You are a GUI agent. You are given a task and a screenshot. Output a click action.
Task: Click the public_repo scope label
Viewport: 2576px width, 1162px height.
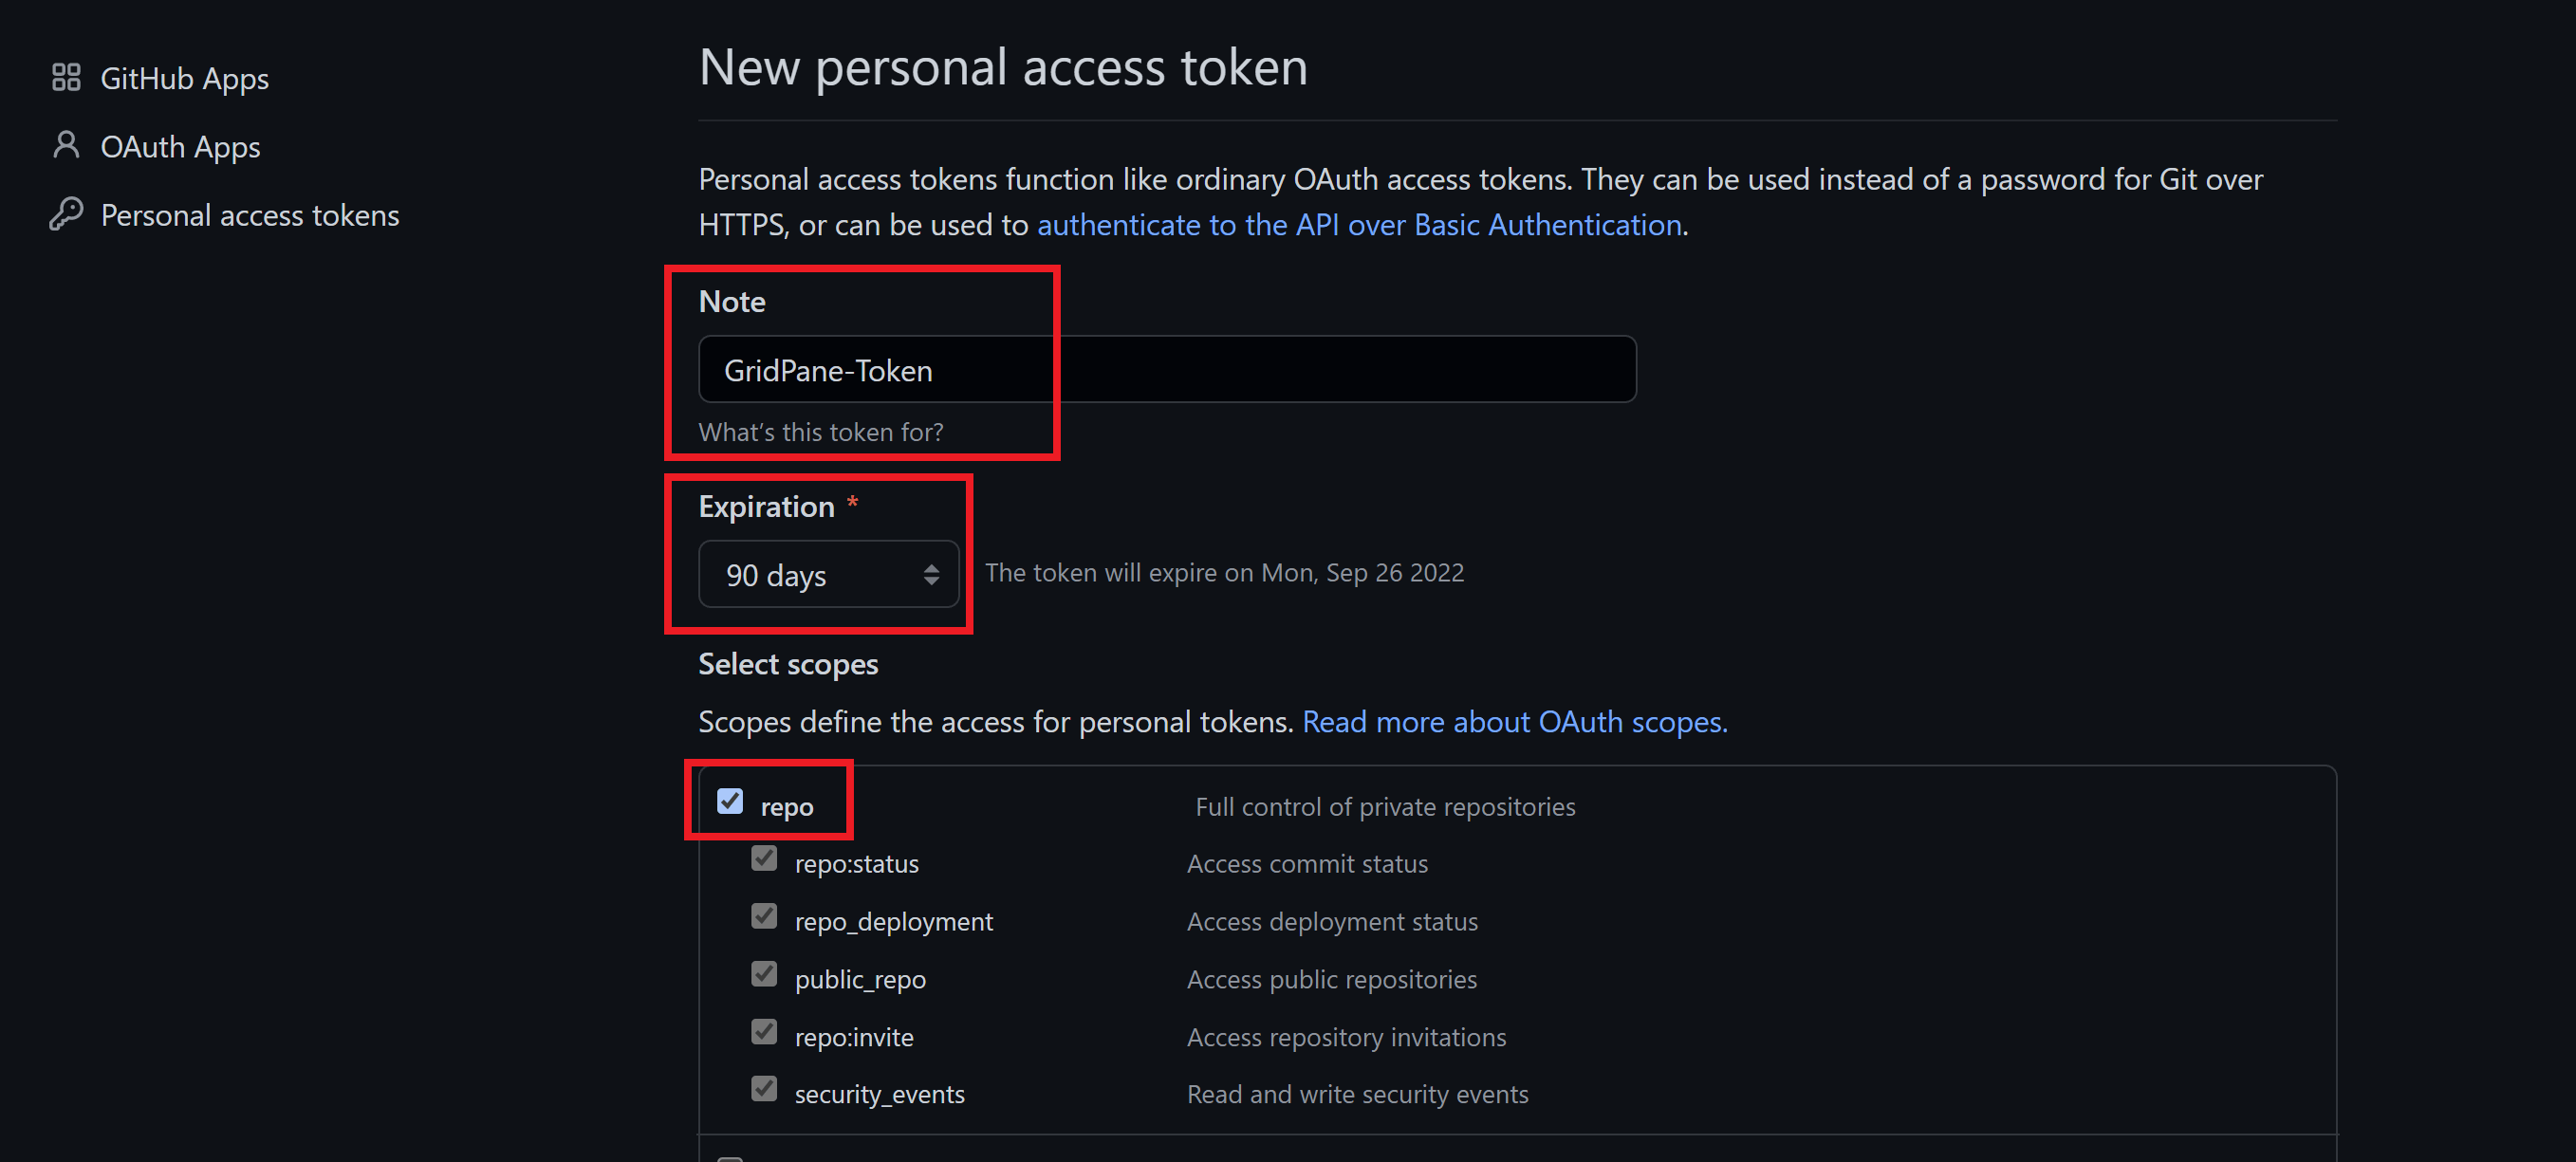(860, 980)
